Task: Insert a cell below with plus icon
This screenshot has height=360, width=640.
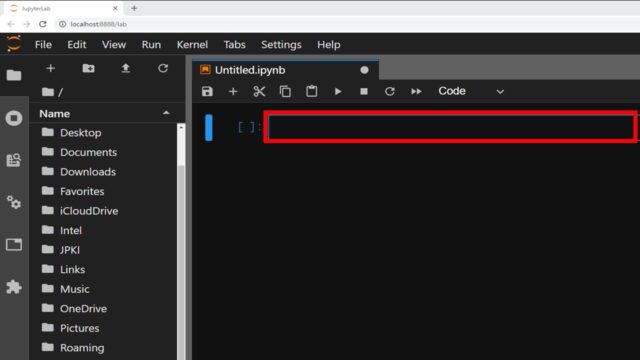Action: click(233, 91)
